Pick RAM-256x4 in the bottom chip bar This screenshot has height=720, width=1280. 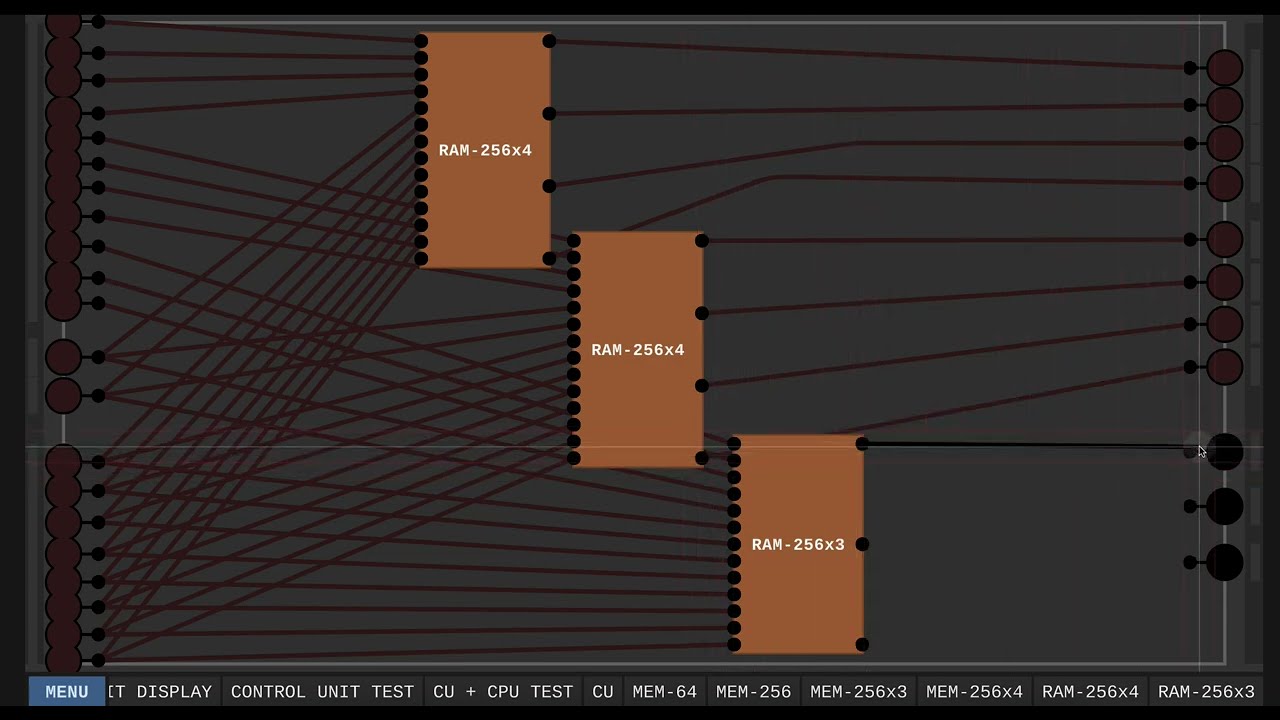pyautogui.click(x=1091, y=692)
